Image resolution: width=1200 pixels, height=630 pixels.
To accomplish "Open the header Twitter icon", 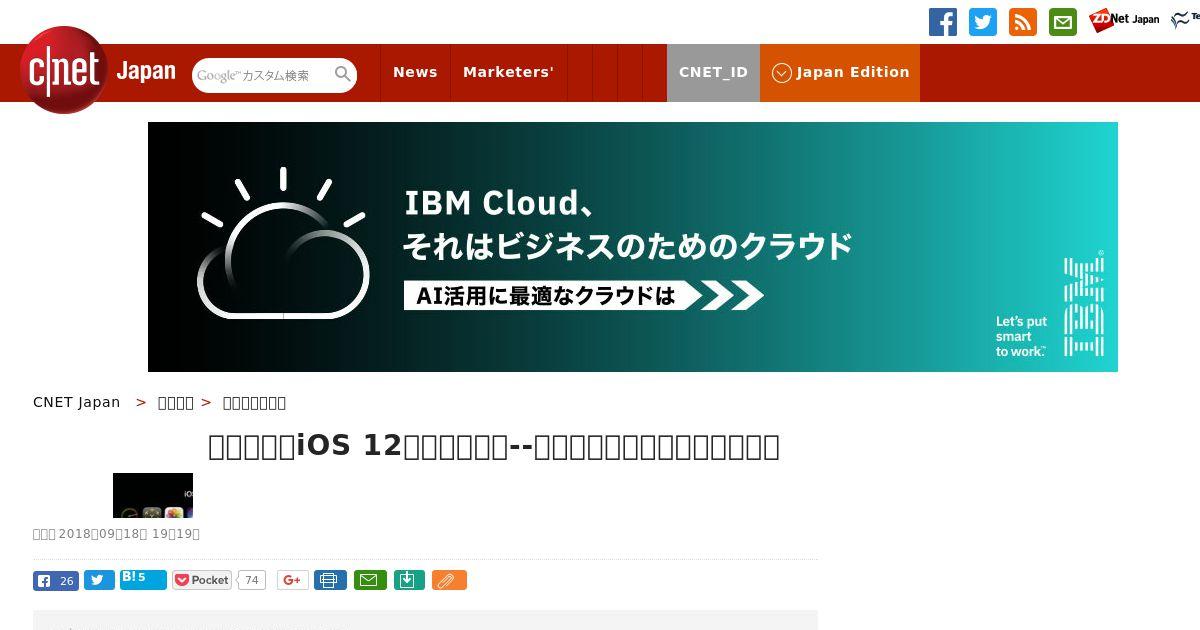I will coord(983,22).
